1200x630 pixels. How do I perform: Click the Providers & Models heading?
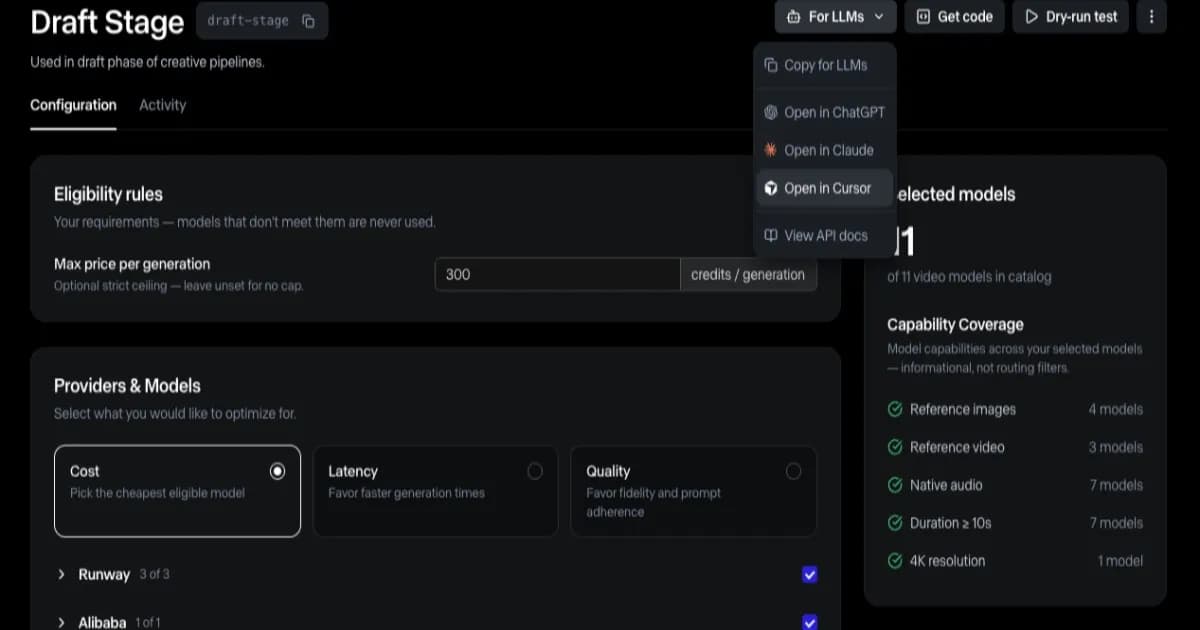[127, 386]
